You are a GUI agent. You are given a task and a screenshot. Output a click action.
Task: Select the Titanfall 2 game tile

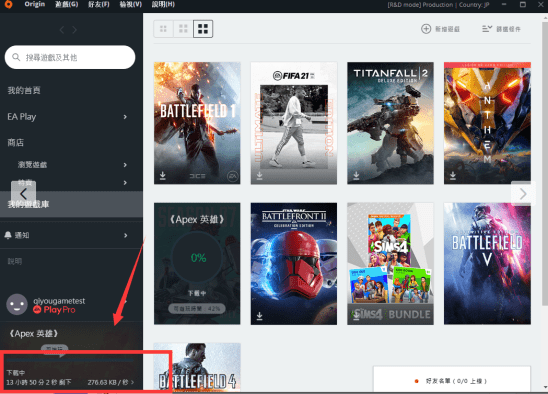pyautogui.click(x=390, y=123)
